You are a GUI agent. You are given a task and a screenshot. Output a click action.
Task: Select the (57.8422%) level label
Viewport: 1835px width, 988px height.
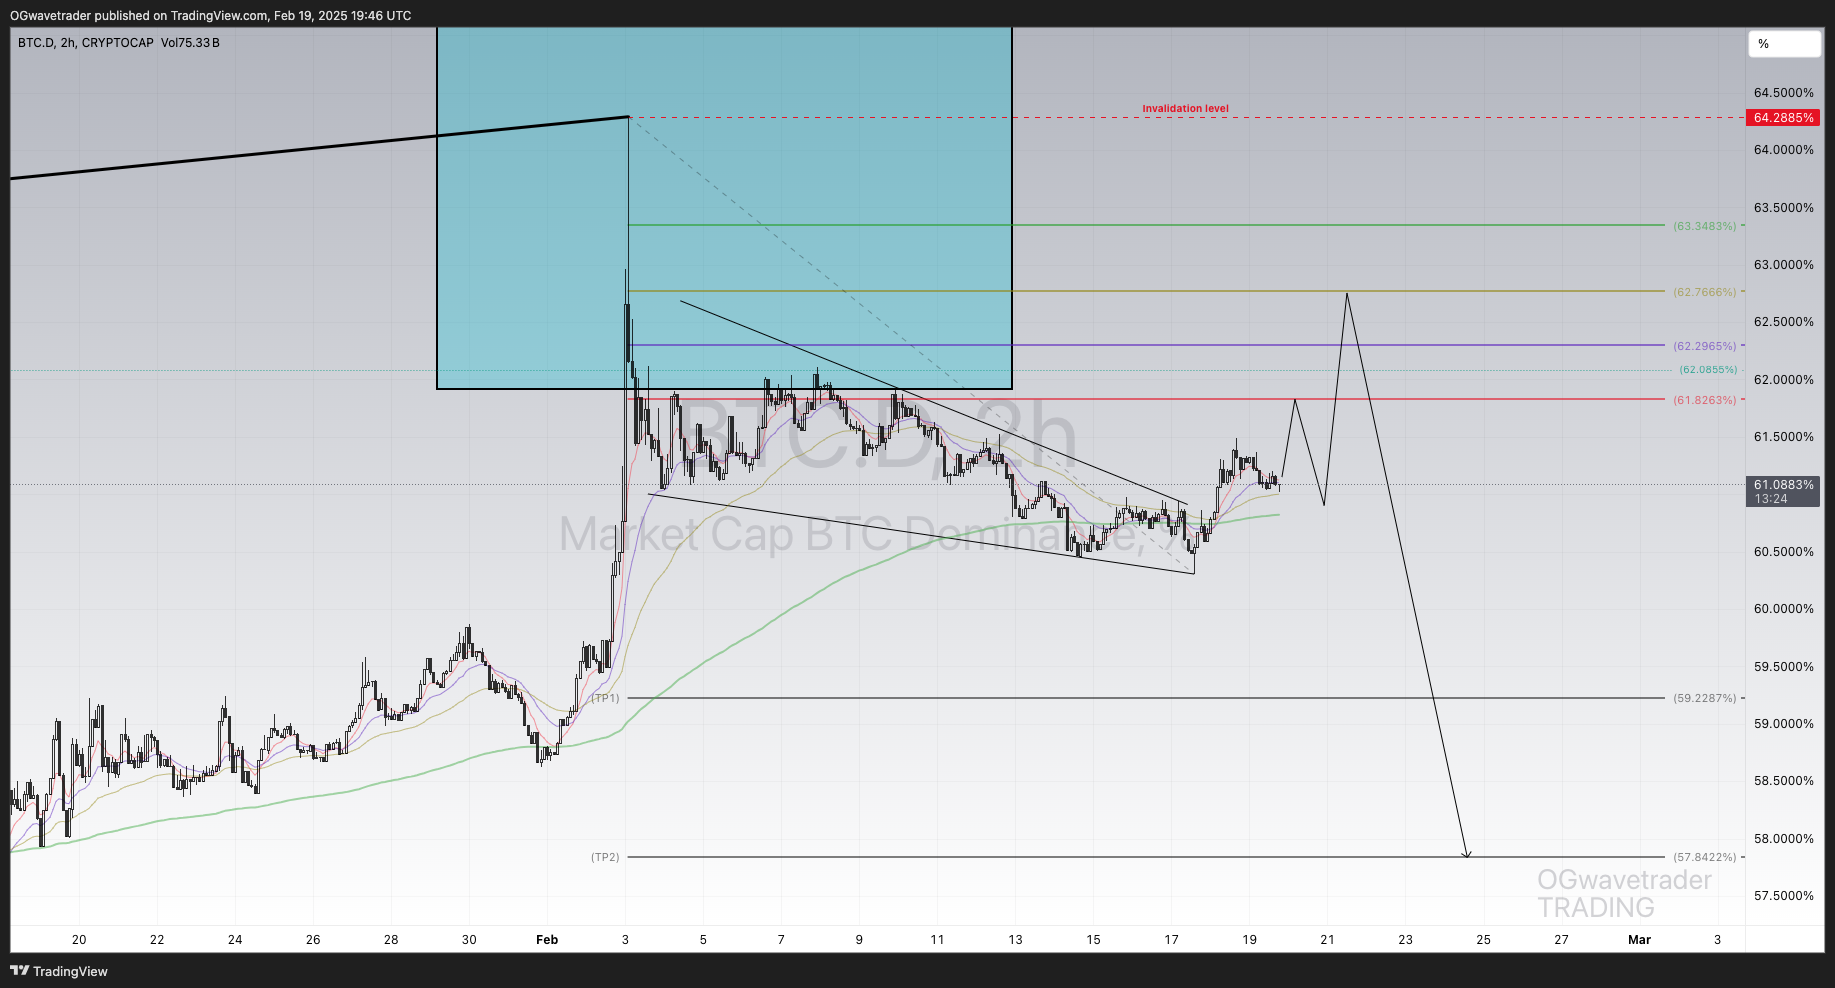[1704, 857]
